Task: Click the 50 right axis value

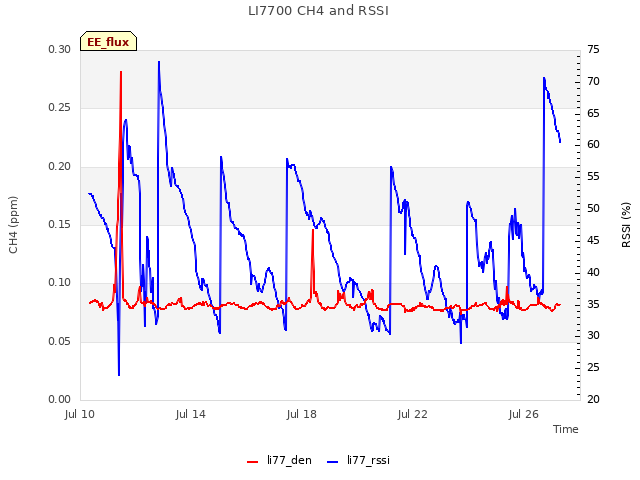Action: pyautogui.click(x=593, y=209)
